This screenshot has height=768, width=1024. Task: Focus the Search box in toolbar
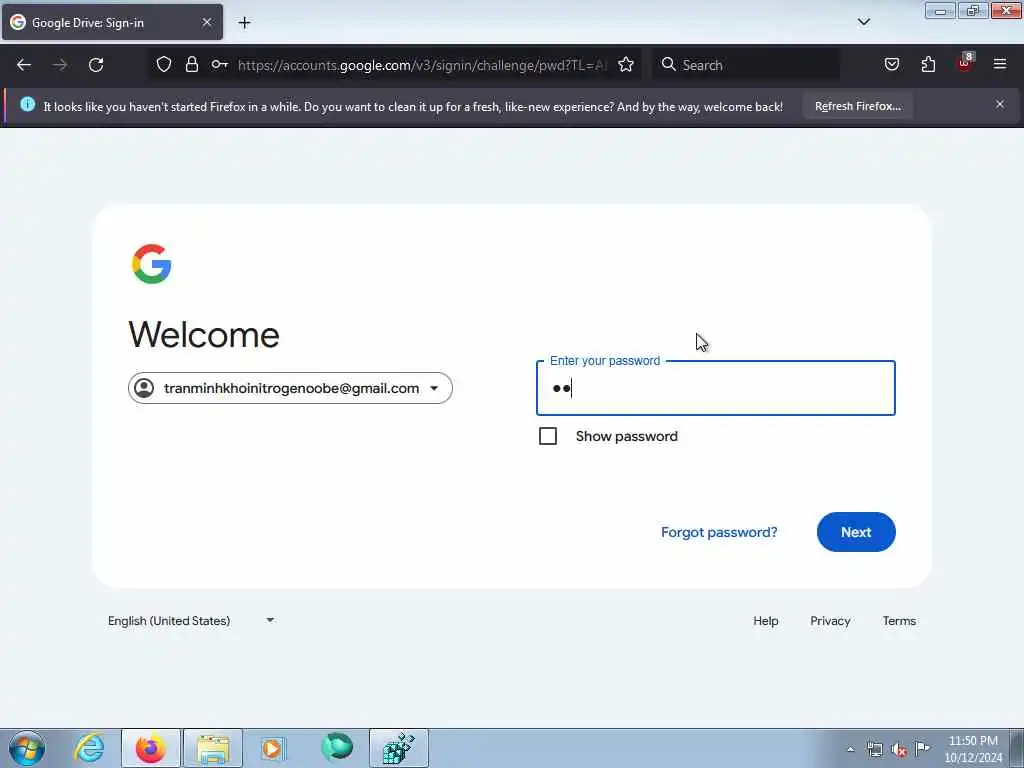[746, 65]
